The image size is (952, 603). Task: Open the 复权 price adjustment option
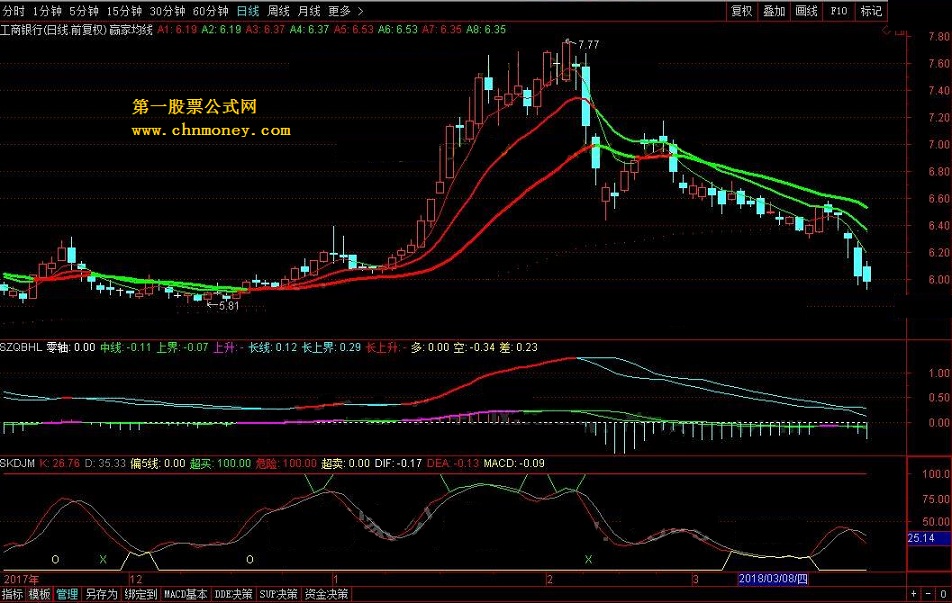pos(741,10)
